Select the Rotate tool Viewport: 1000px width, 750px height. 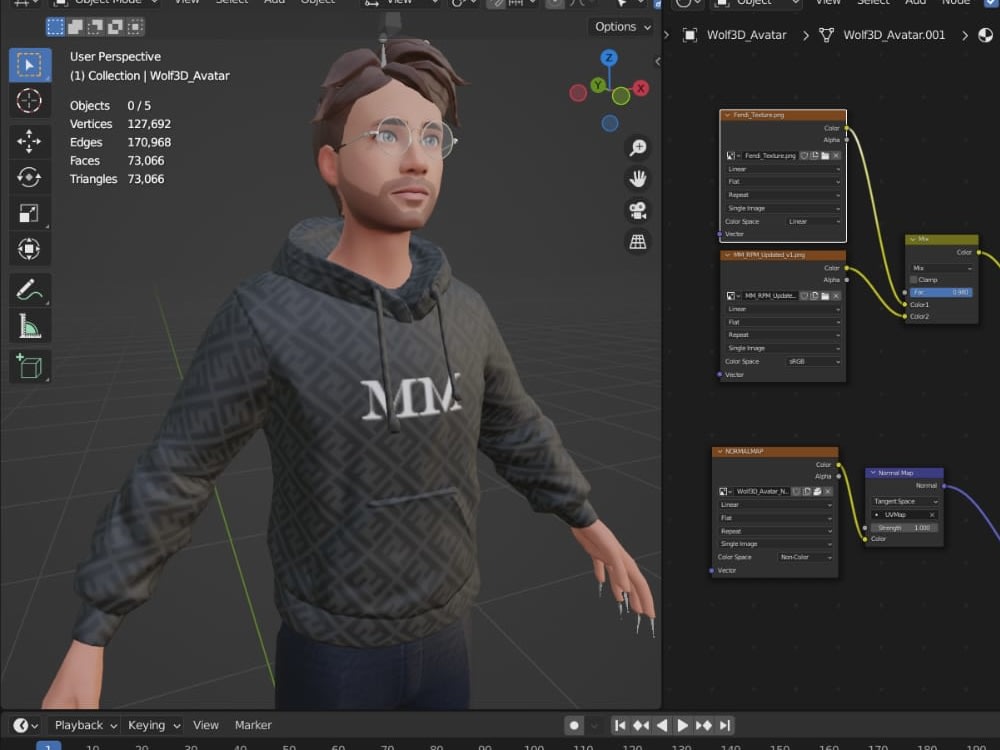point(31,177)
